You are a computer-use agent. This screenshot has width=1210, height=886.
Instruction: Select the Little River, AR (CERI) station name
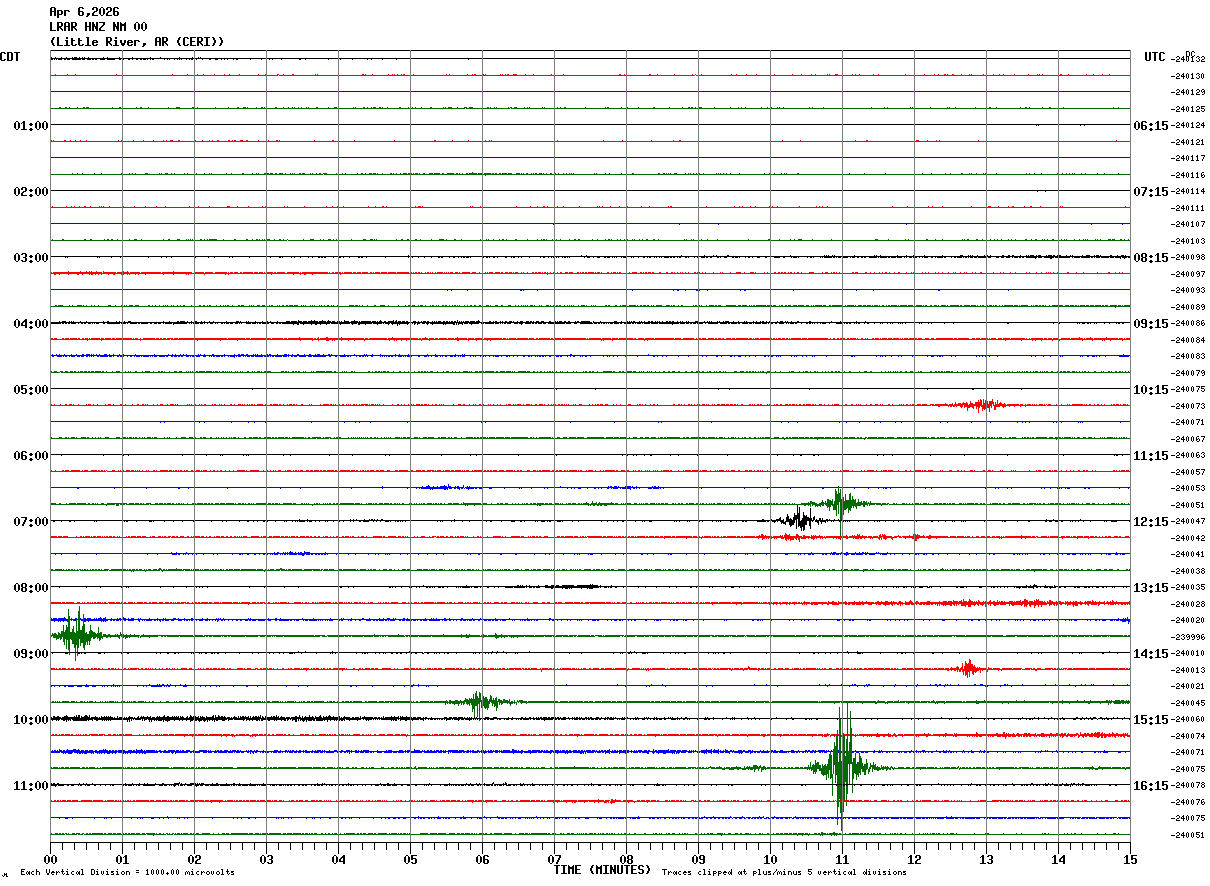[137, 42]
